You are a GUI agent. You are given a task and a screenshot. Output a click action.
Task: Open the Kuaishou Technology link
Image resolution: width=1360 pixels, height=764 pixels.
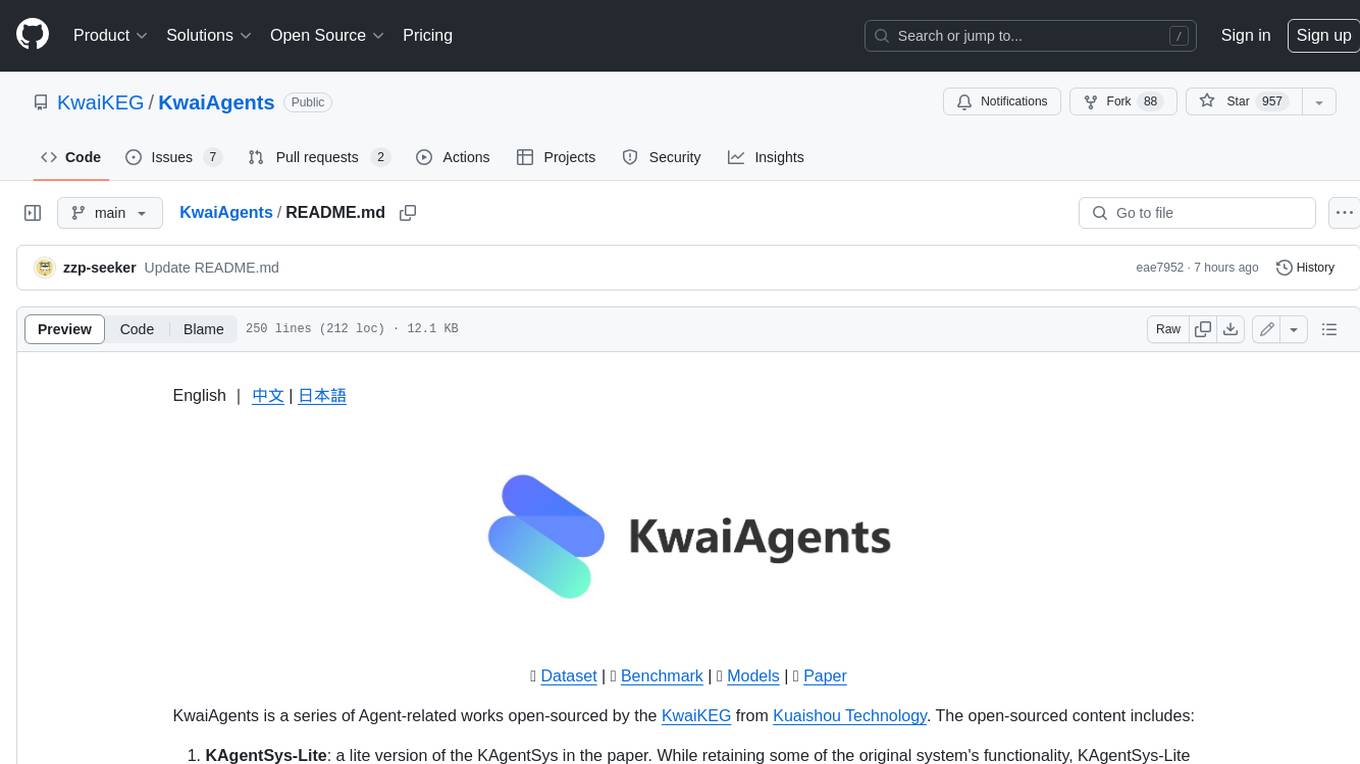click(x=850, y=716)
